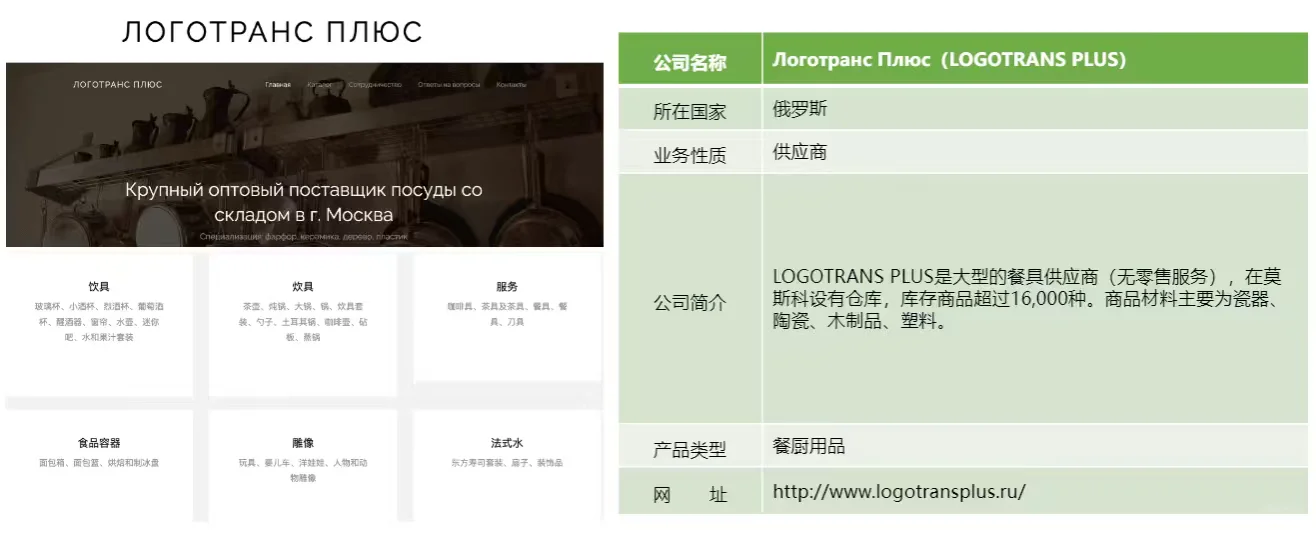Open the 饮具 category card
Screen dimensions: 1316x536
pyautogui.click(x=99, y=325)
